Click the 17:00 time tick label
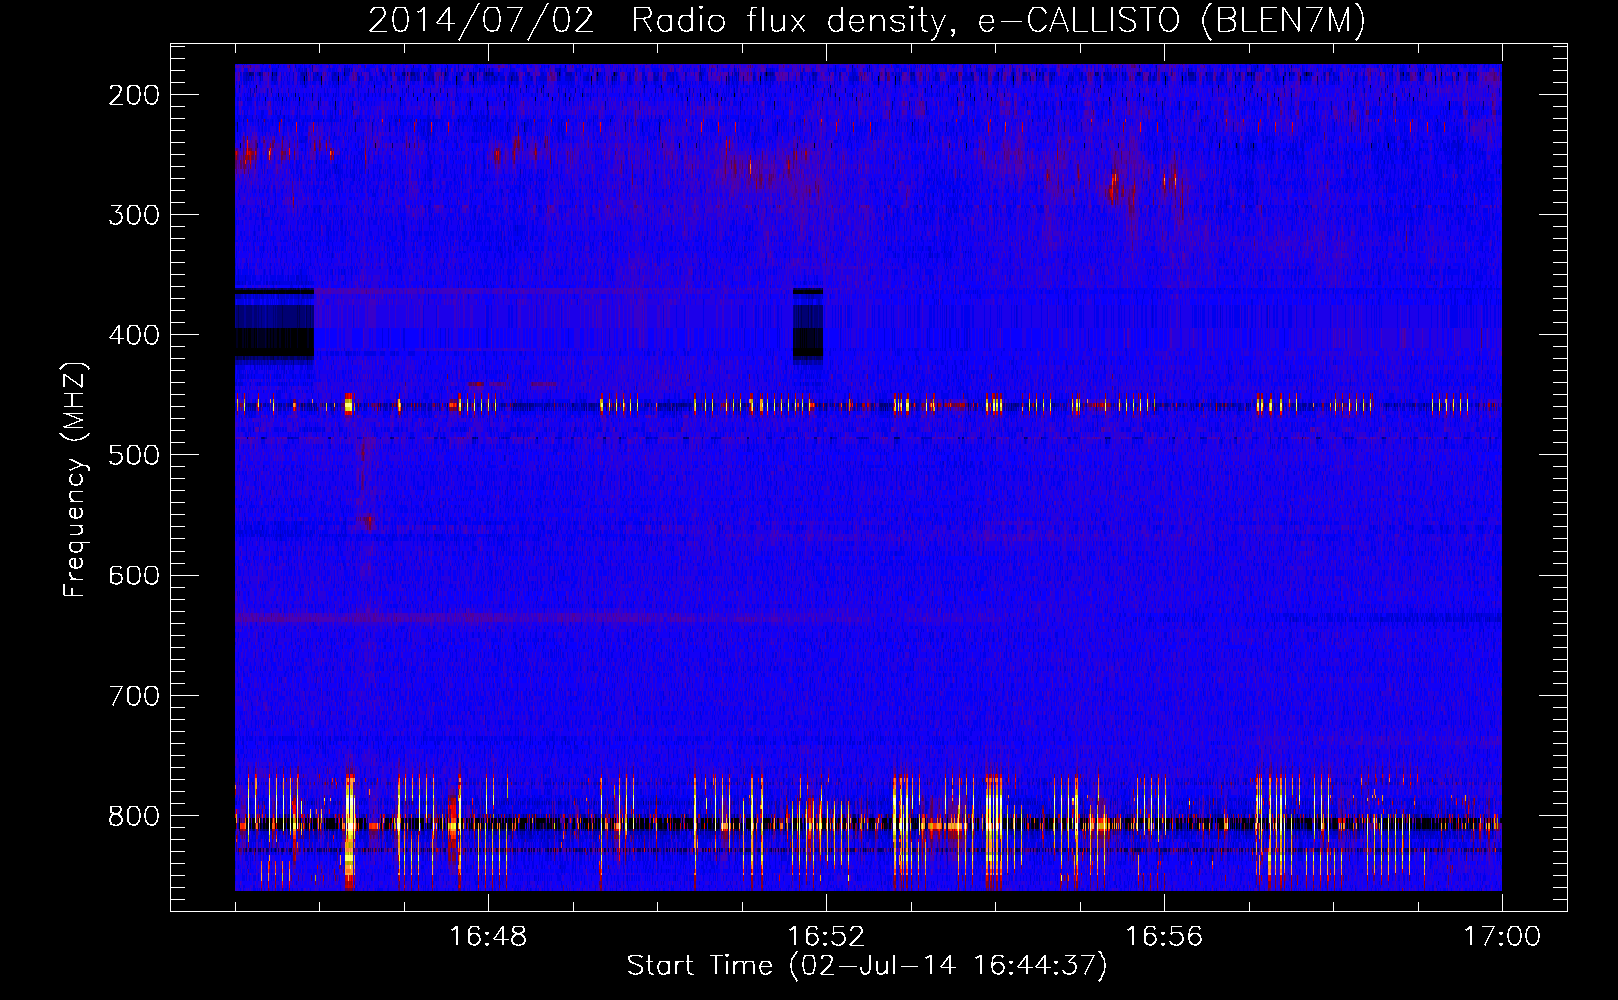 (x=1502, y=936)
